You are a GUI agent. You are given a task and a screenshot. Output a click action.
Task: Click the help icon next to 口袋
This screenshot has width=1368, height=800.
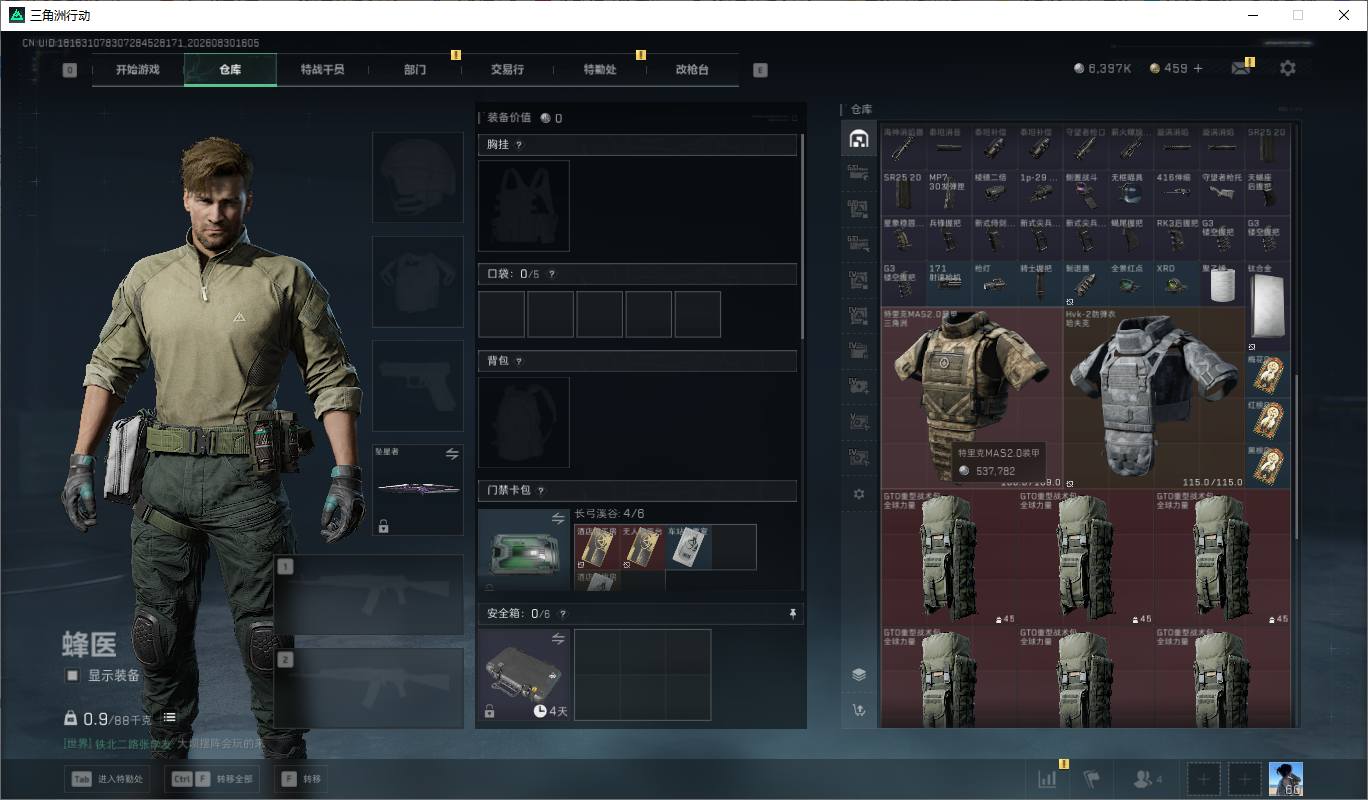pos(551,274)
